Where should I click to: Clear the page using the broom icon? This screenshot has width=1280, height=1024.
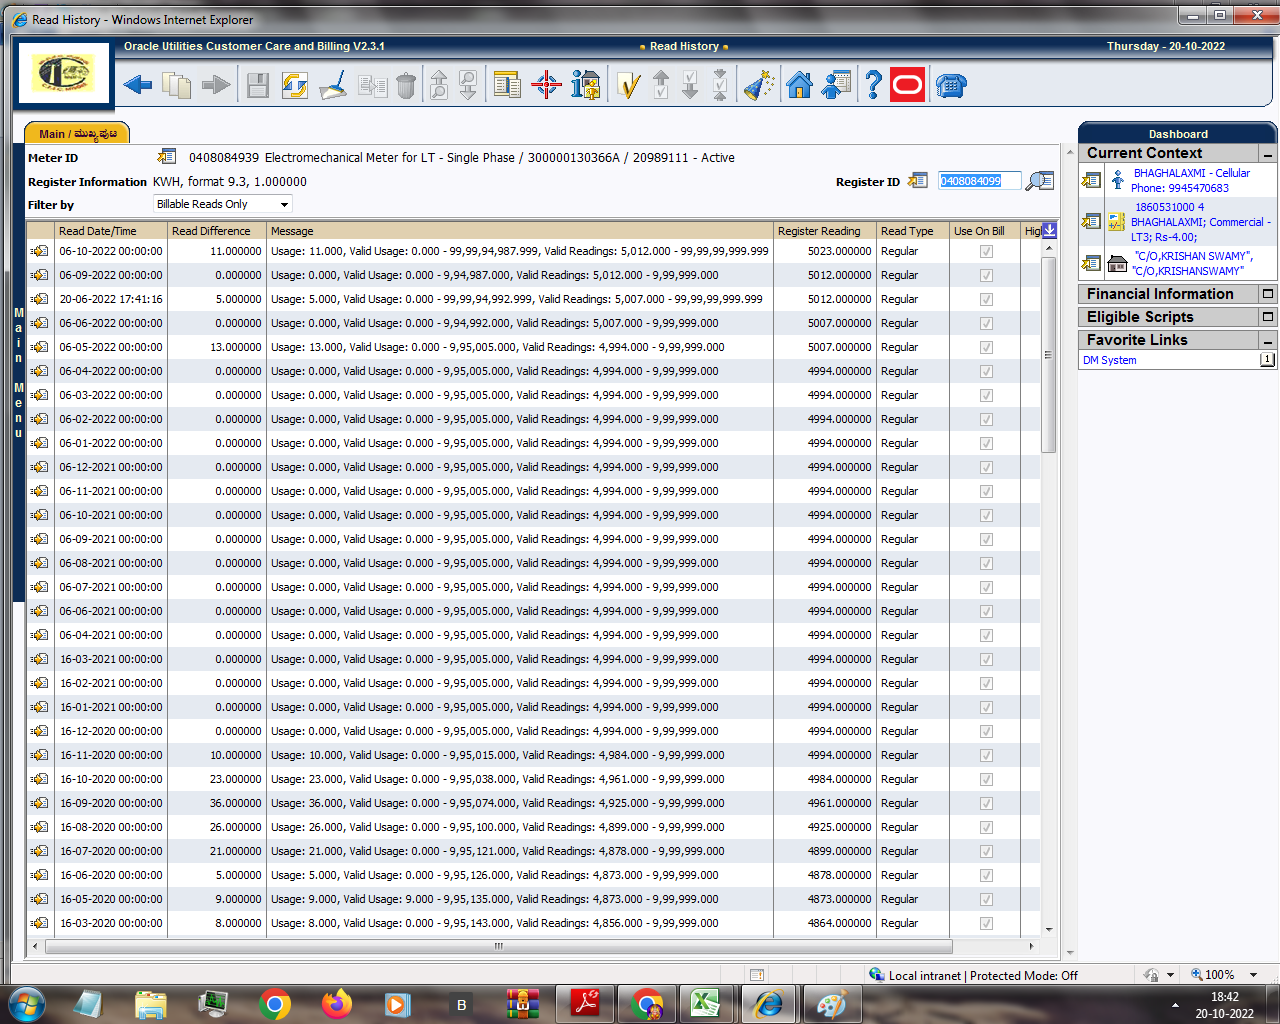coord(333,86)
